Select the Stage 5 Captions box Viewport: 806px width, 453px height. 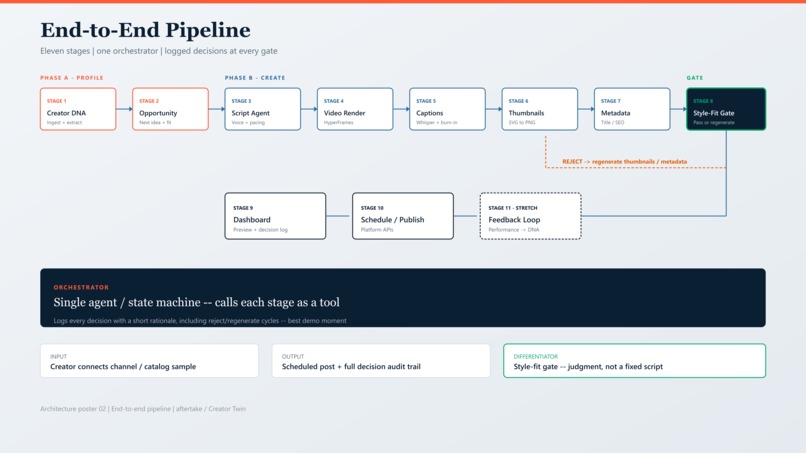(x=447, y=109)
